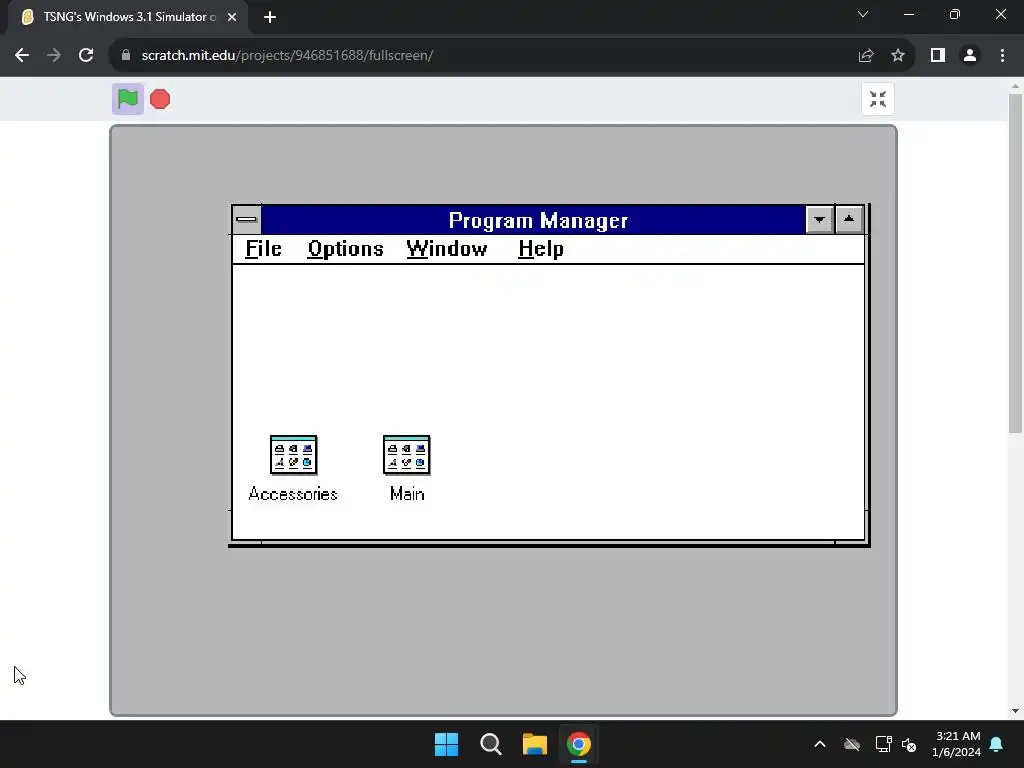This screenshot has height=768, width=1024.
Task: Maximize Program Manager with up arrow button
Action: [x=849, y=219]
